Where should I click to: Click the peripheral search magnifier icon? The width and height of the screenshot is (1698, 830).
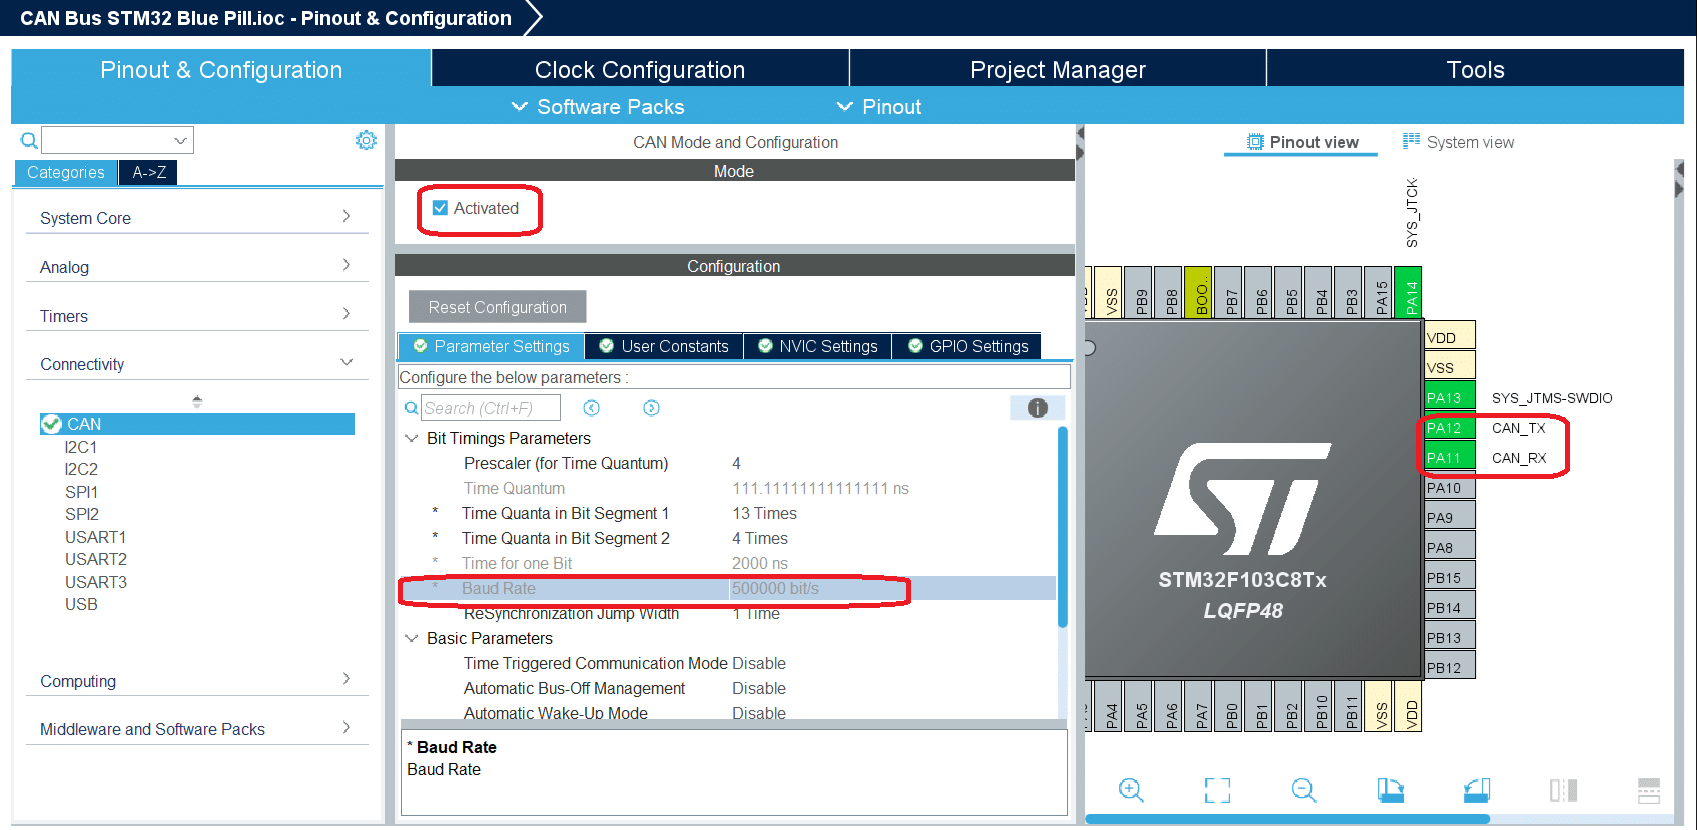tap(29, 140)
